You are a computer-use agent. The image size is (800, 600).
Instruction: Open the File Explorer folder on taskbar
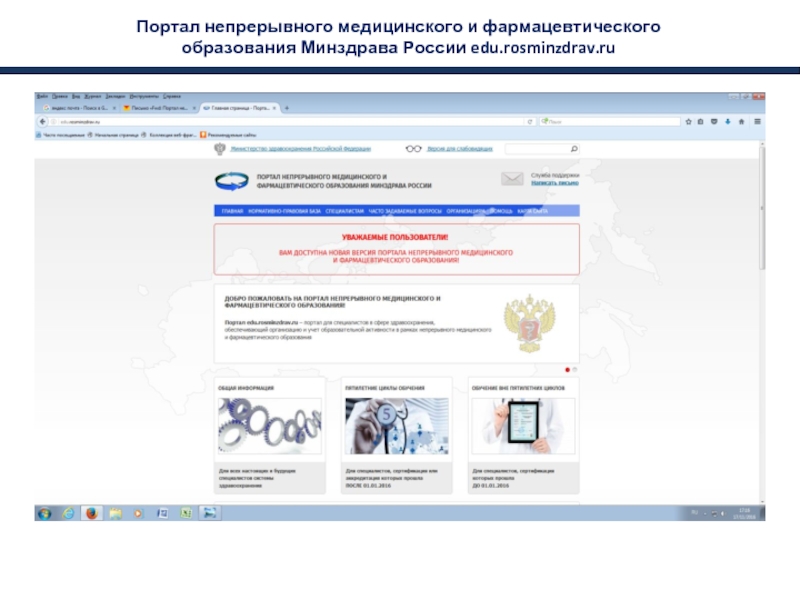click(115, 513)
